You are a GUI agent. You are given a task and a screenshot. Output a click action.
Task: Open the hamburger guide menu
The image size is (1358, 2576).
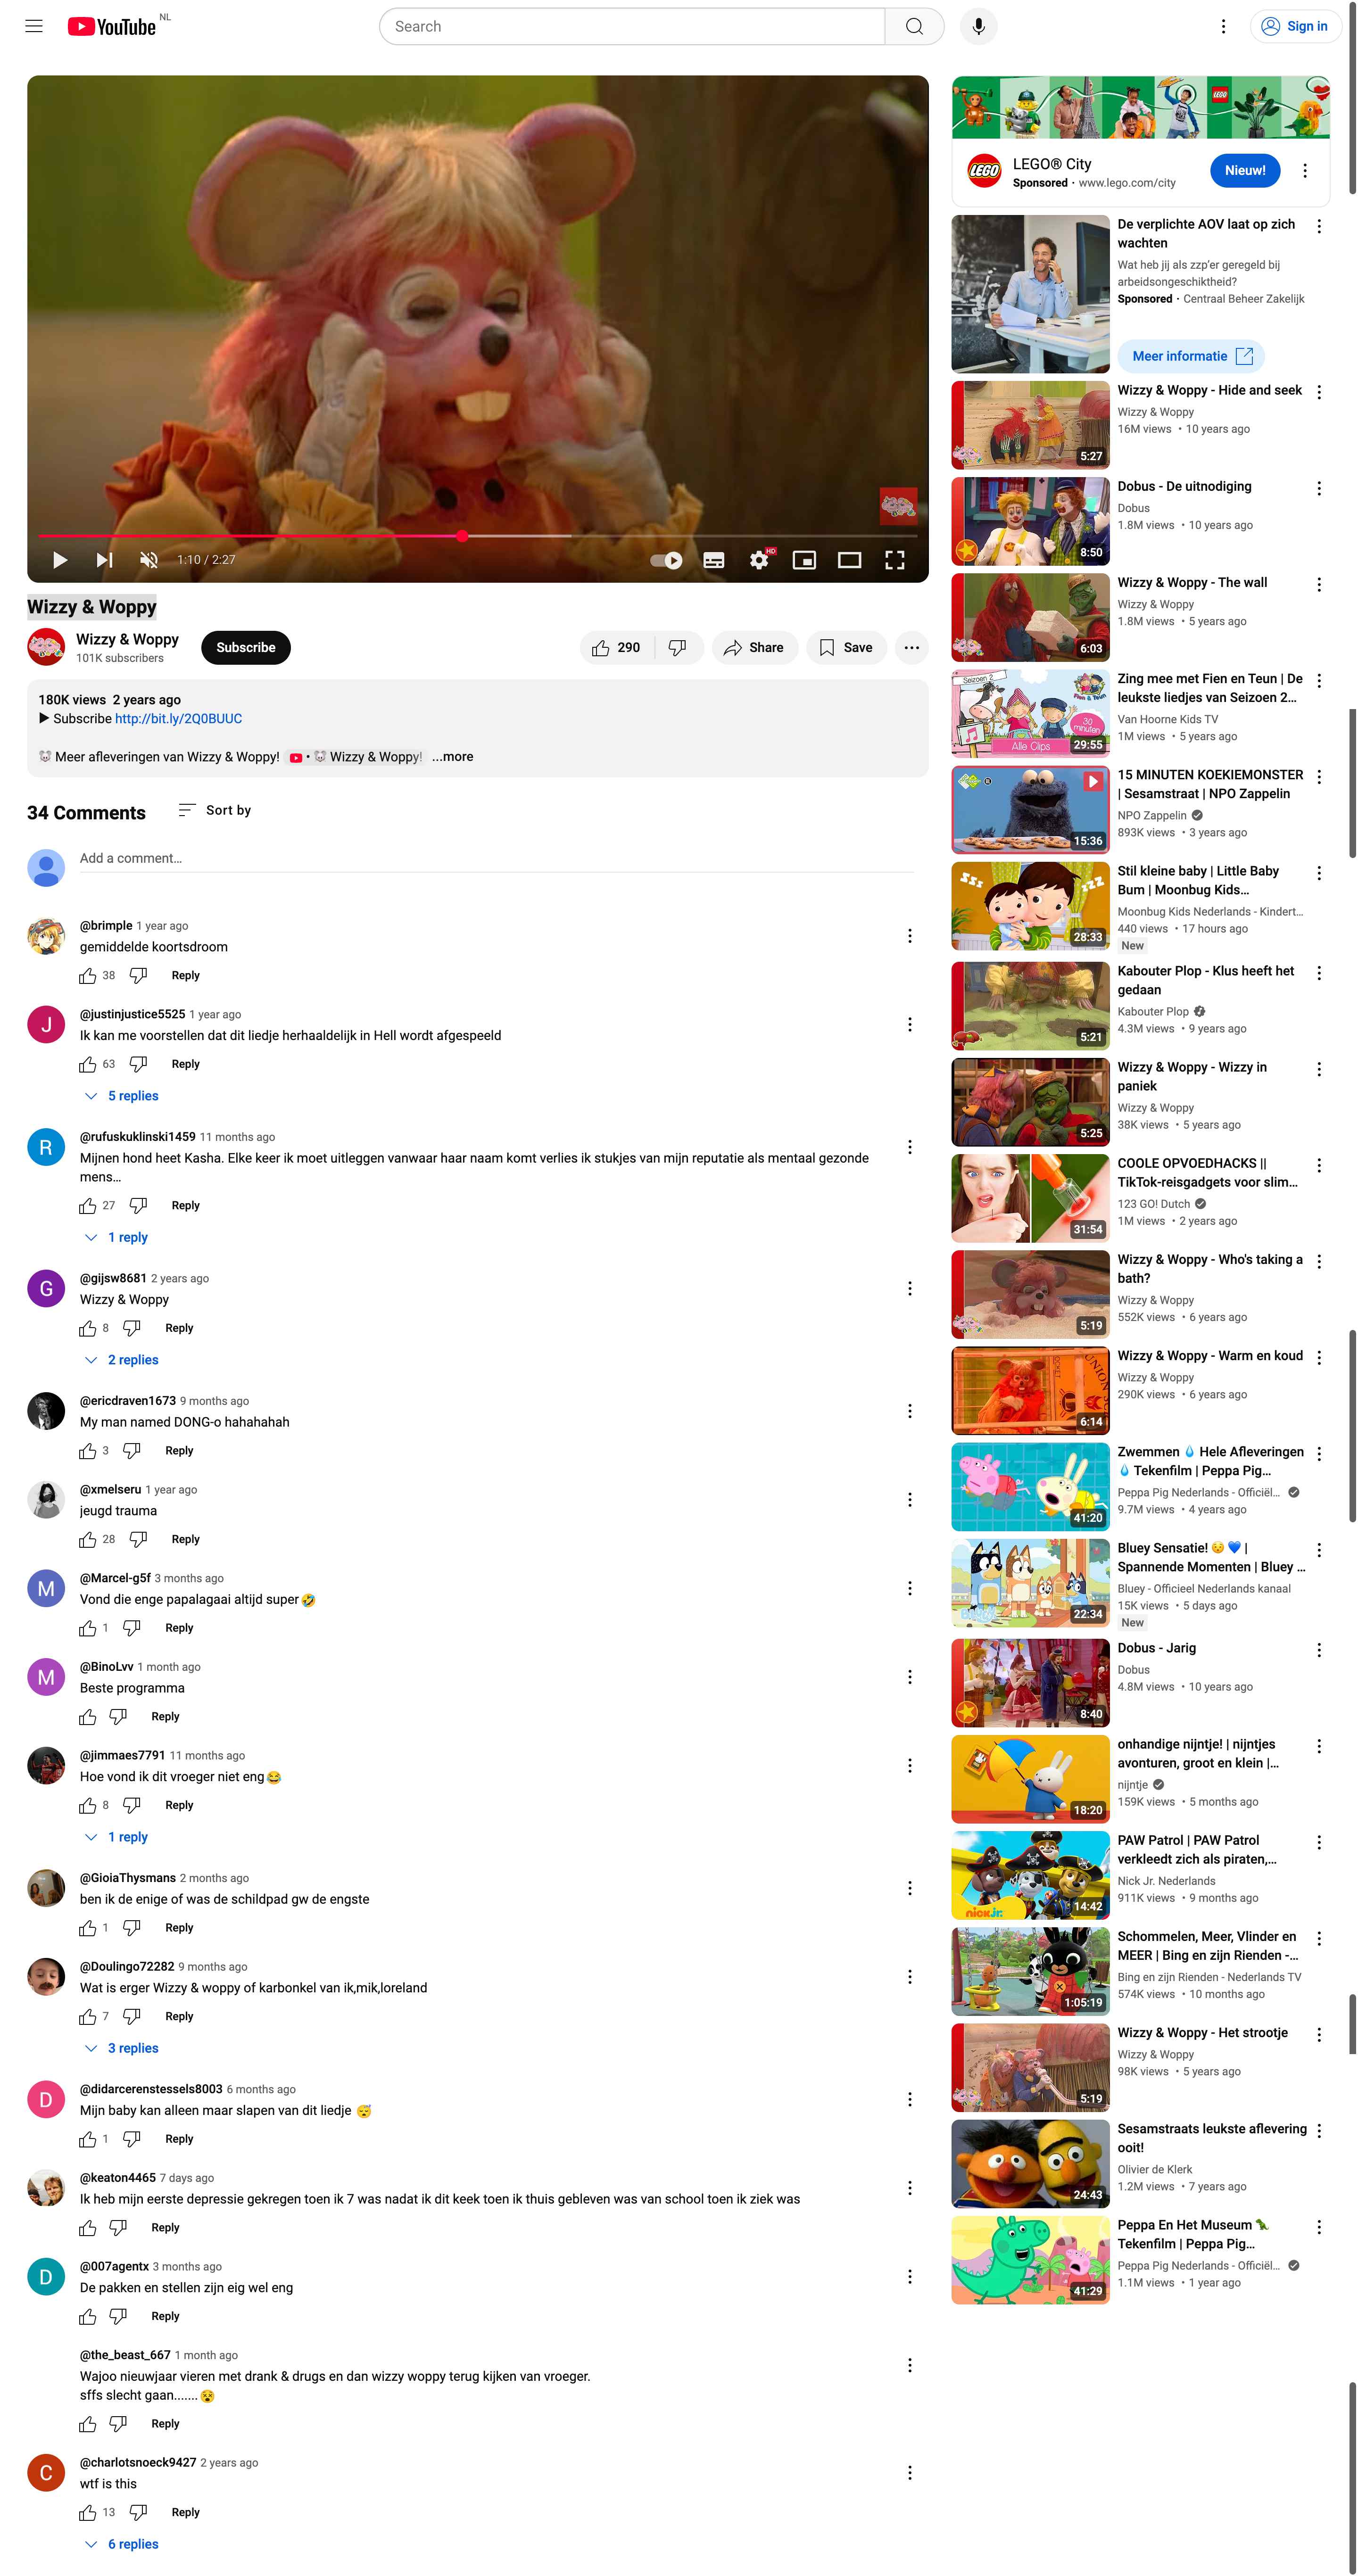(x=34, y=26)
